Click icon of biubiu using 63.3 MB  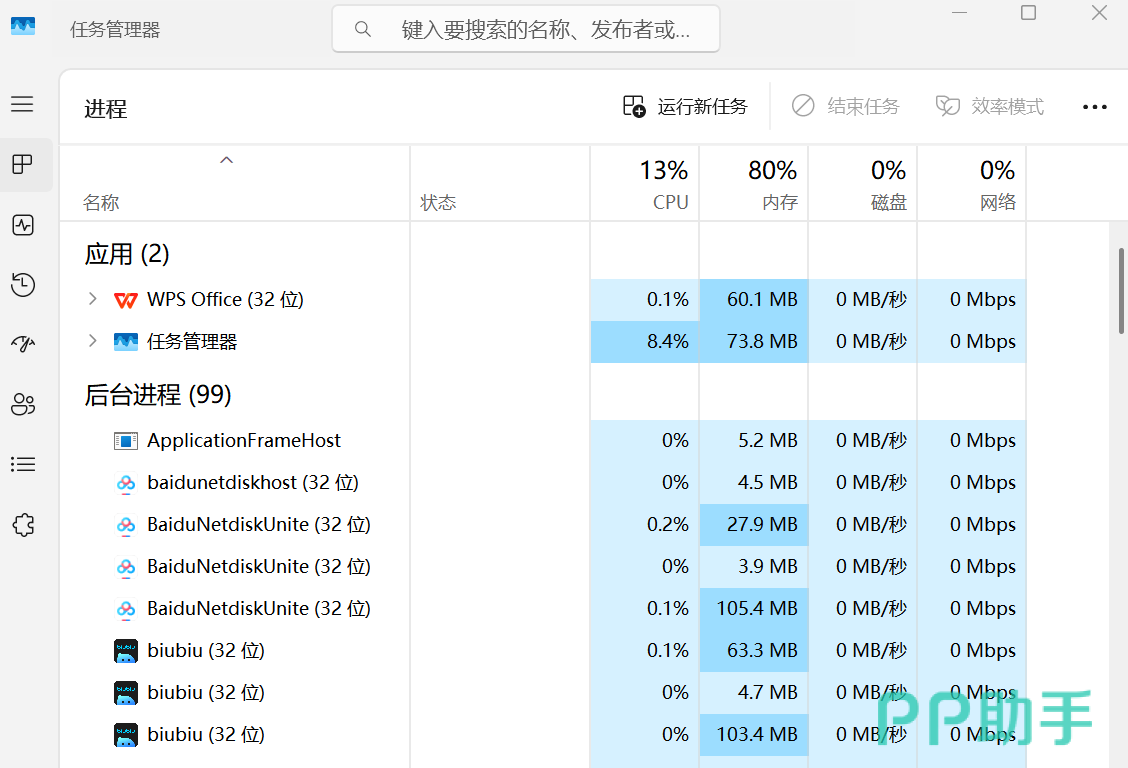[x=126, y=651]
